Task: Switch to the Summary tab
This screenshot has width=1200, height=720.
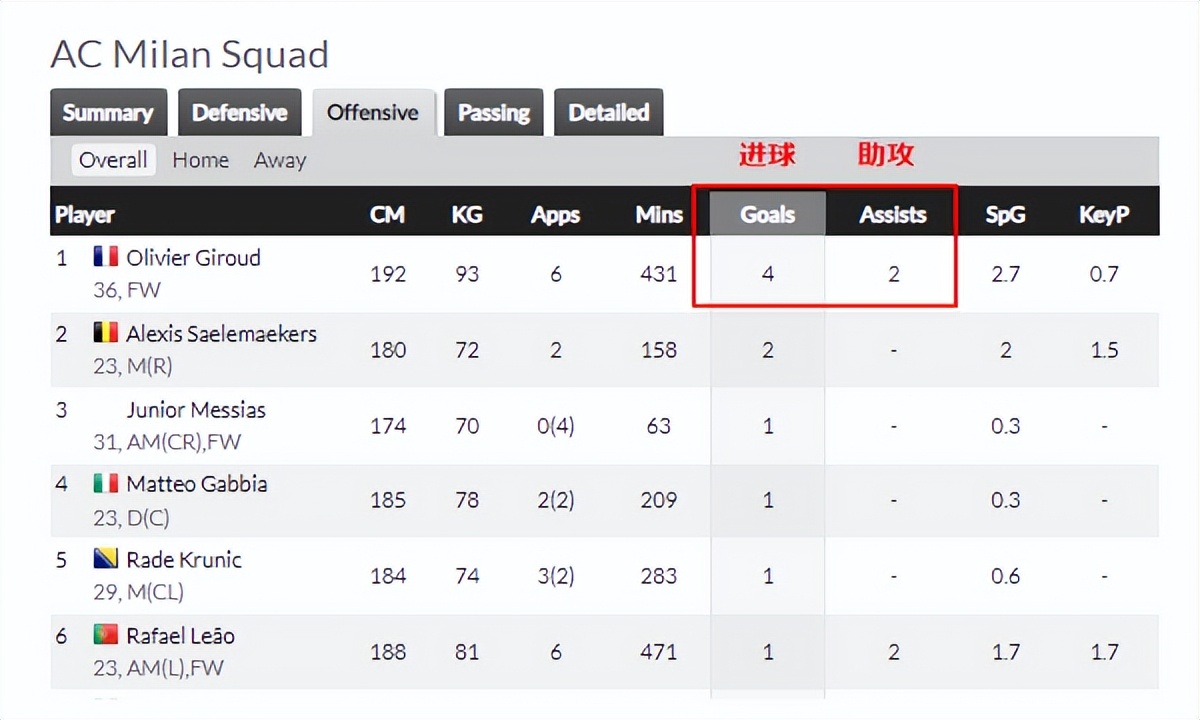Action: tap(108, 113)
